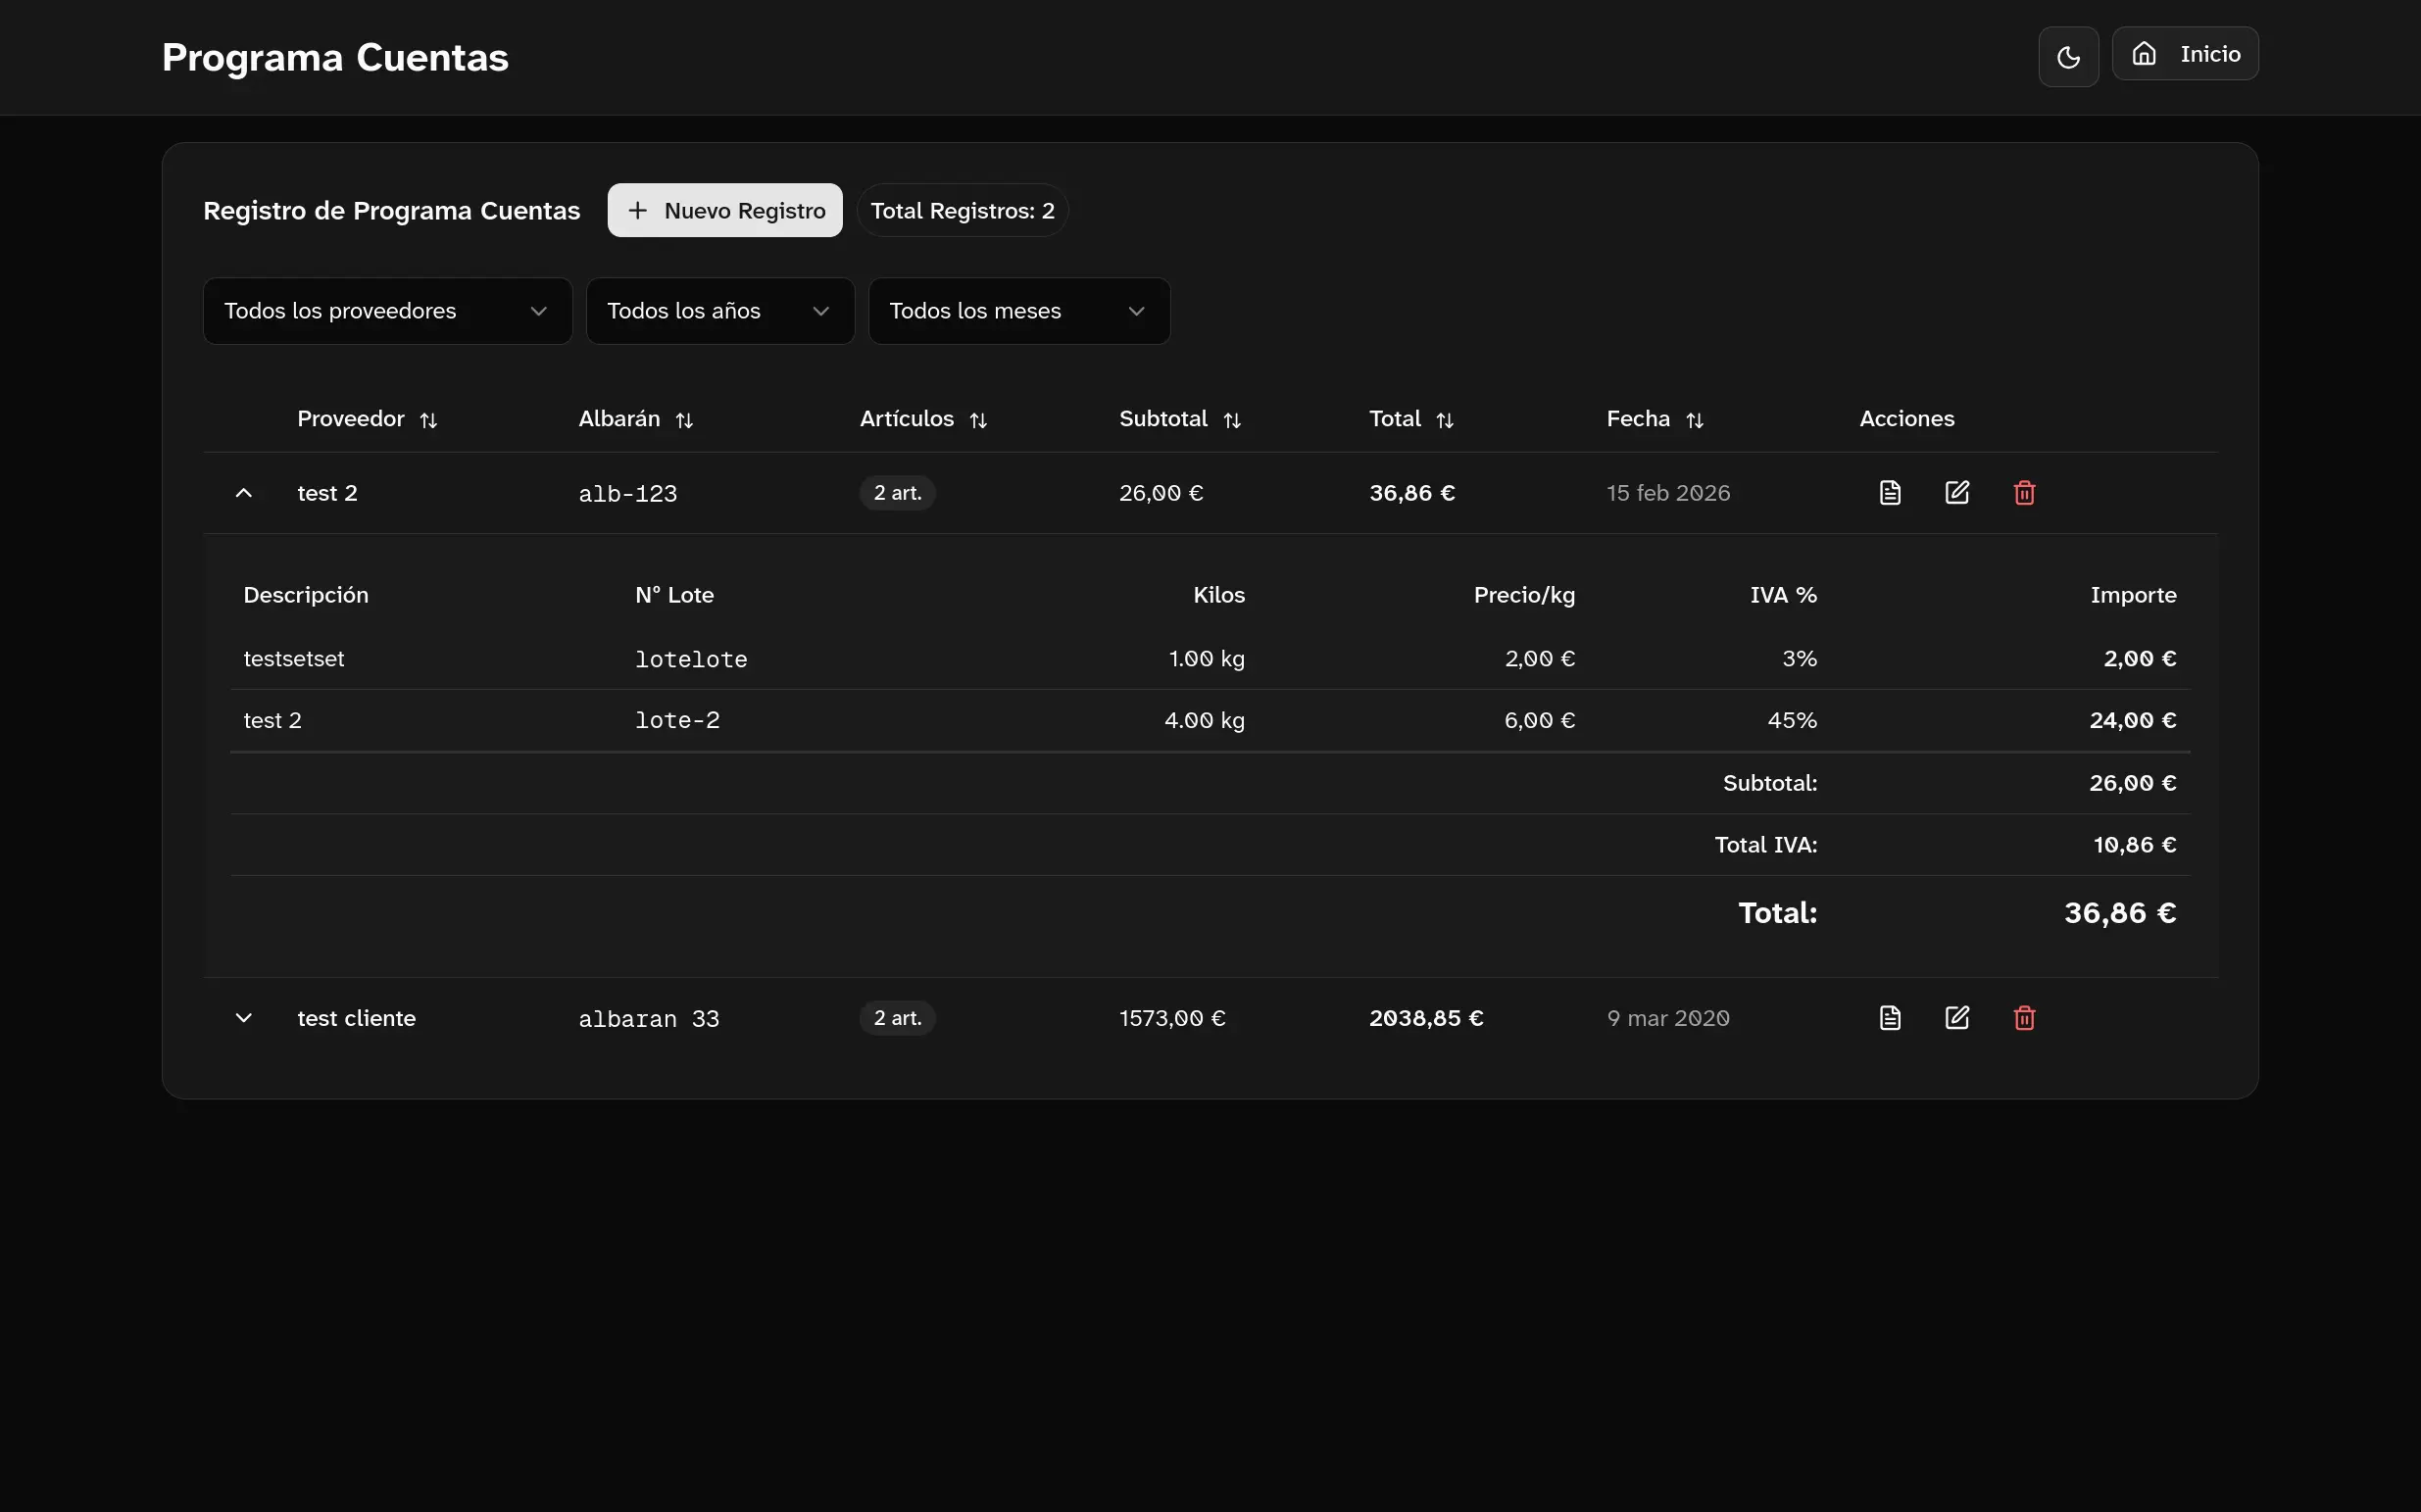
Task: Delete the alb-123 record
Action: point(2024,493)
